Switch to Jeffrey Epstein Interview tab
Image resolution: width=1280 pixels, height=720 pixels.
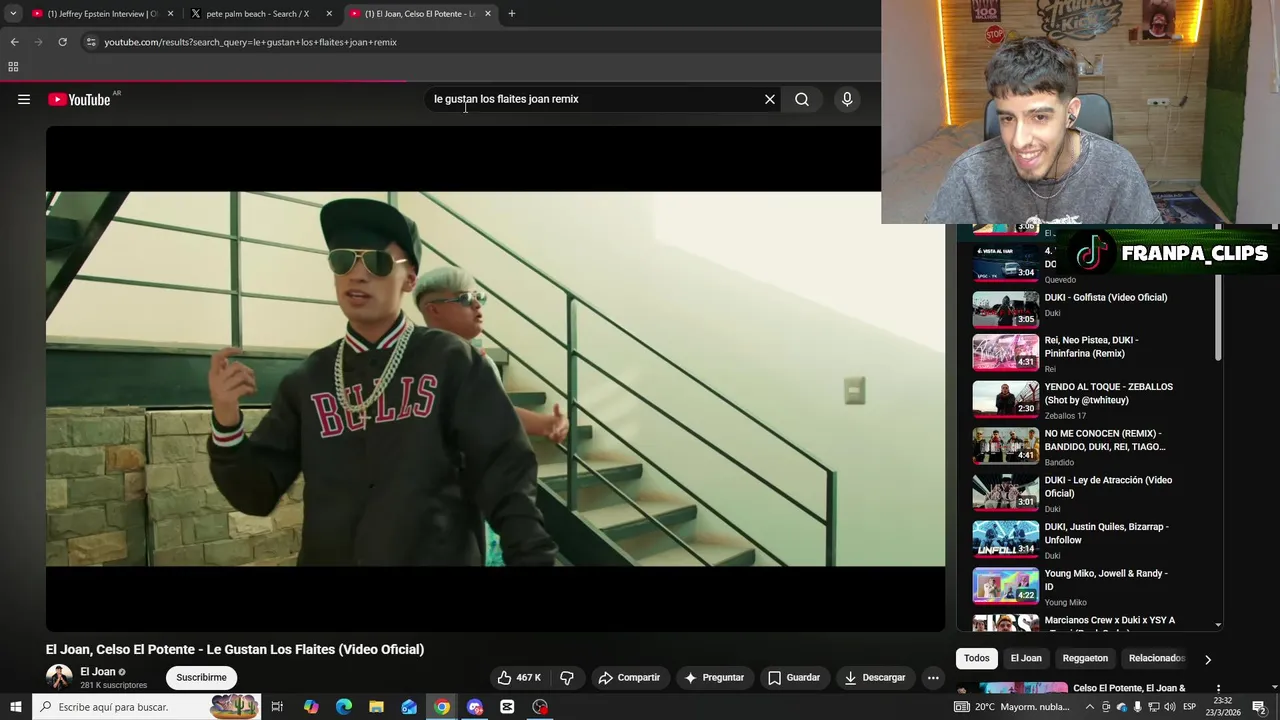click(x=100, y=14)
